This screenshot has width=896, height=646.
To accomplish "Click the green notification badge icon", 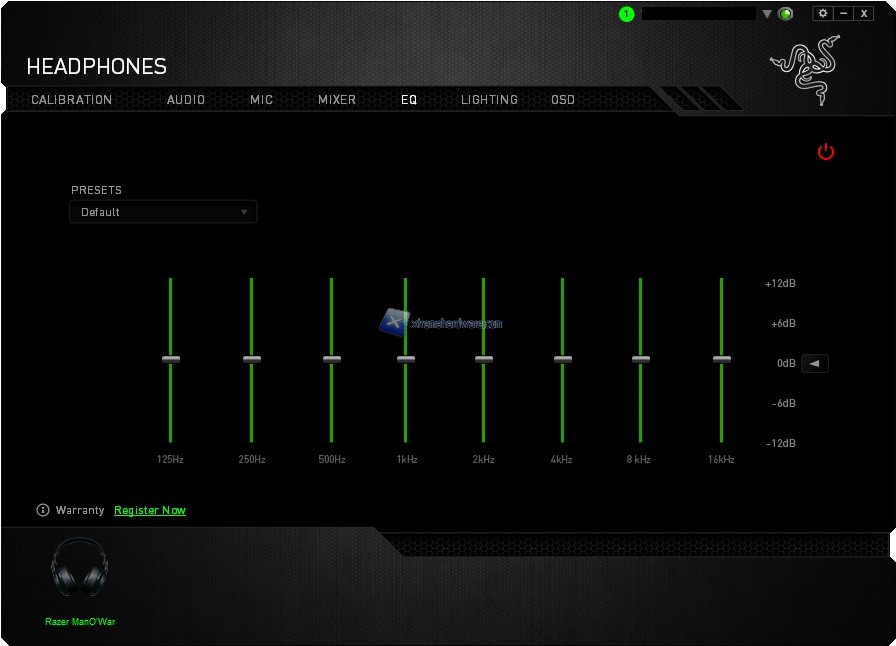I will point(627,14).
